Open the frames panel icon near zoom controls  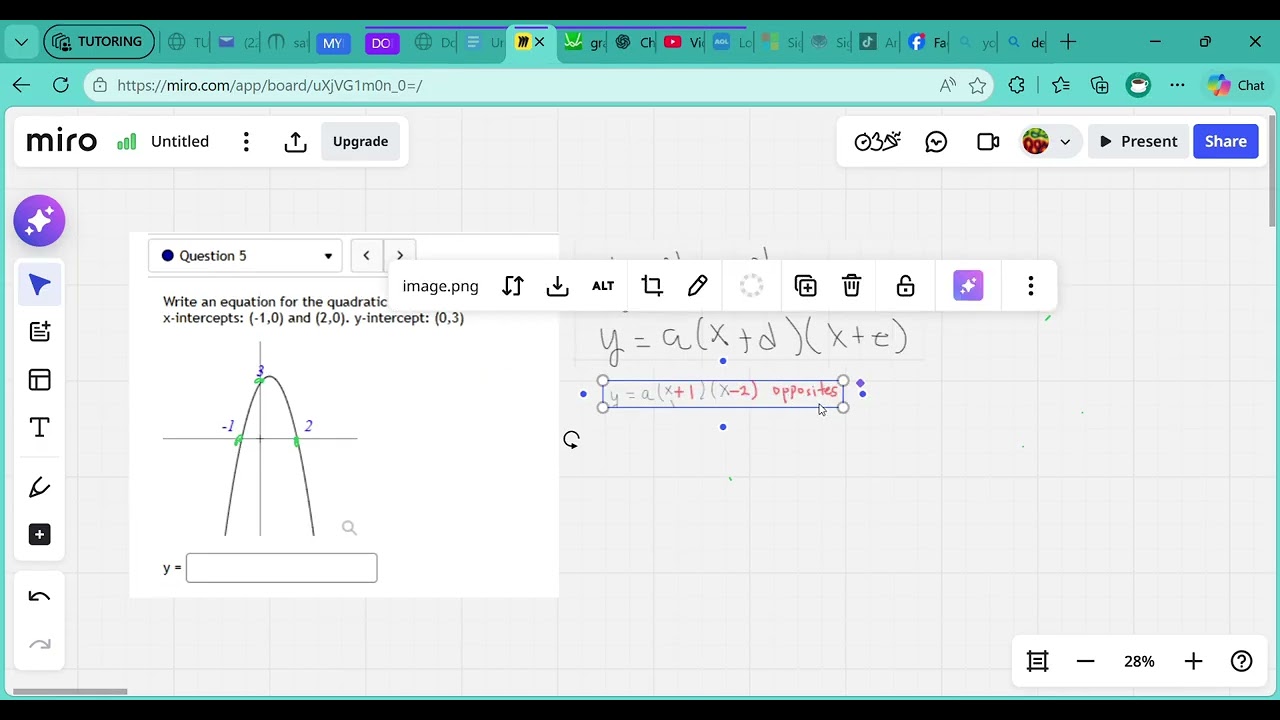pyautogui.click(x=1038, y=661)
